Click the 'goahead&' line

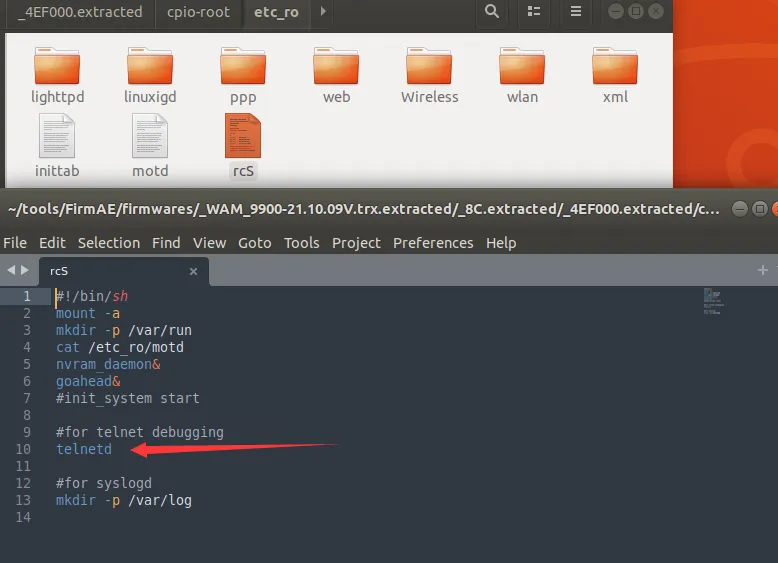coord(88,381)
